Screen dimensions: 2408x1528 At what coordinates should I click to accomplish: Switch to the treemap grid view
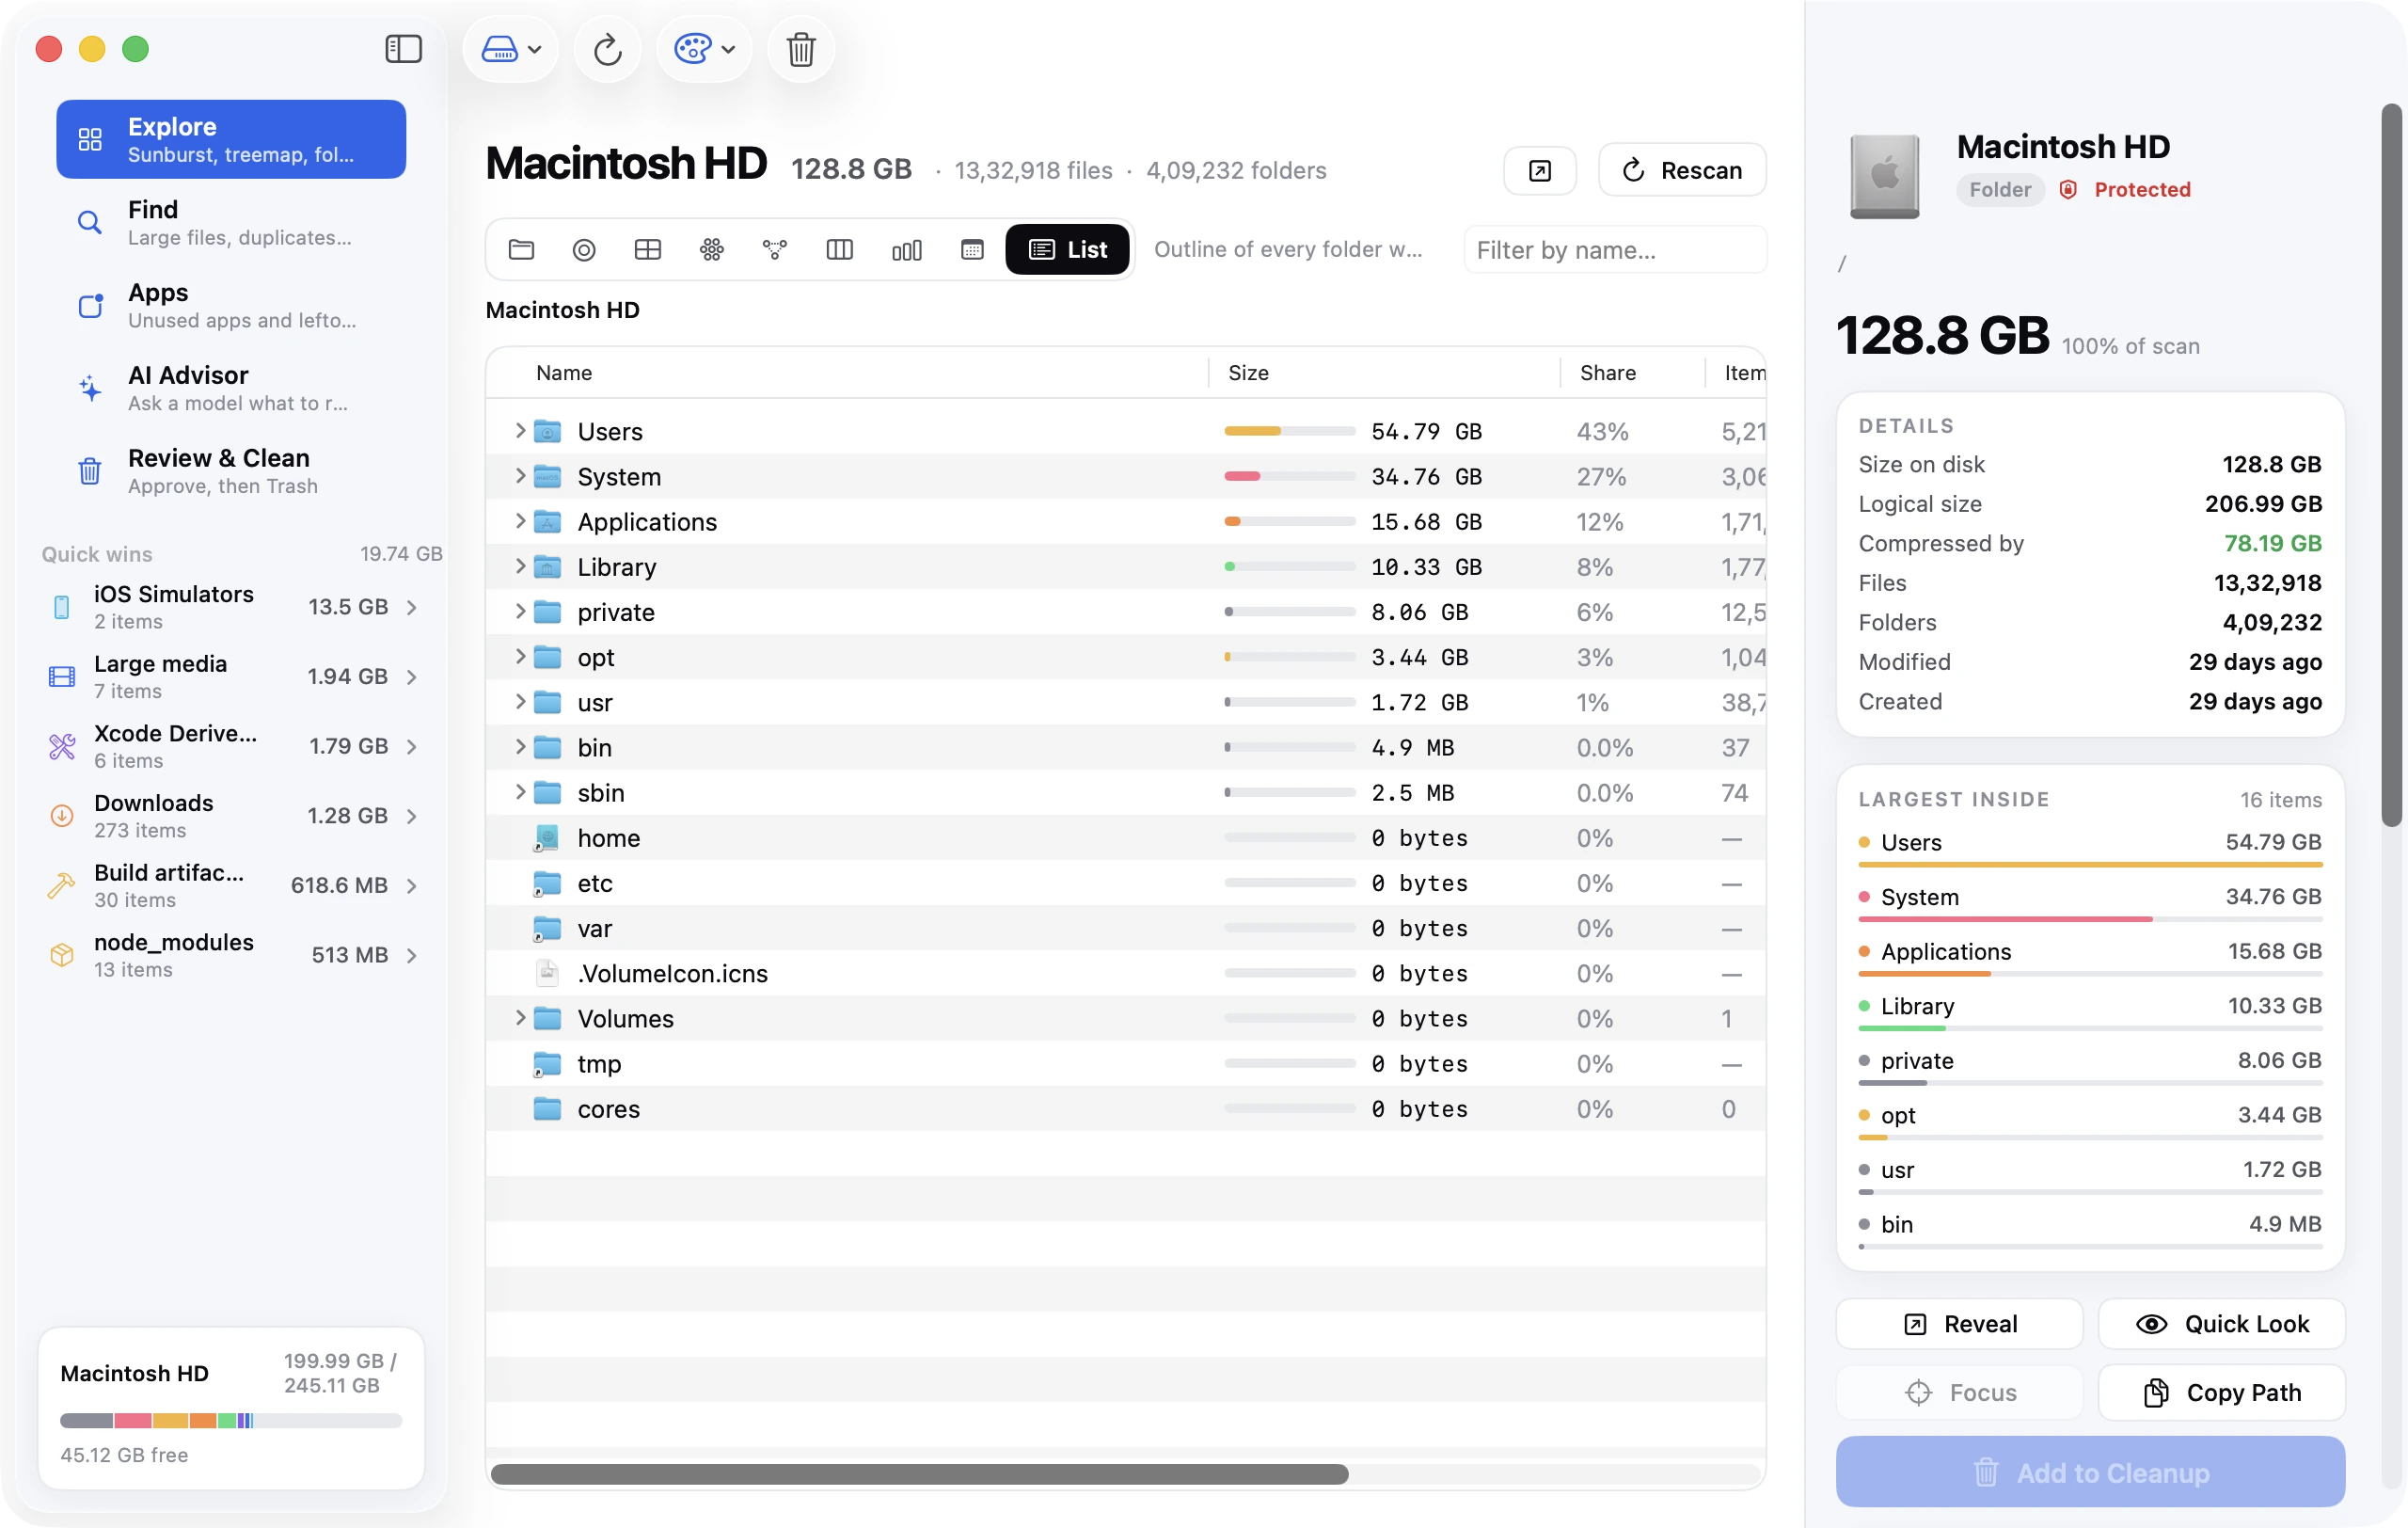(x=648, y=249)
